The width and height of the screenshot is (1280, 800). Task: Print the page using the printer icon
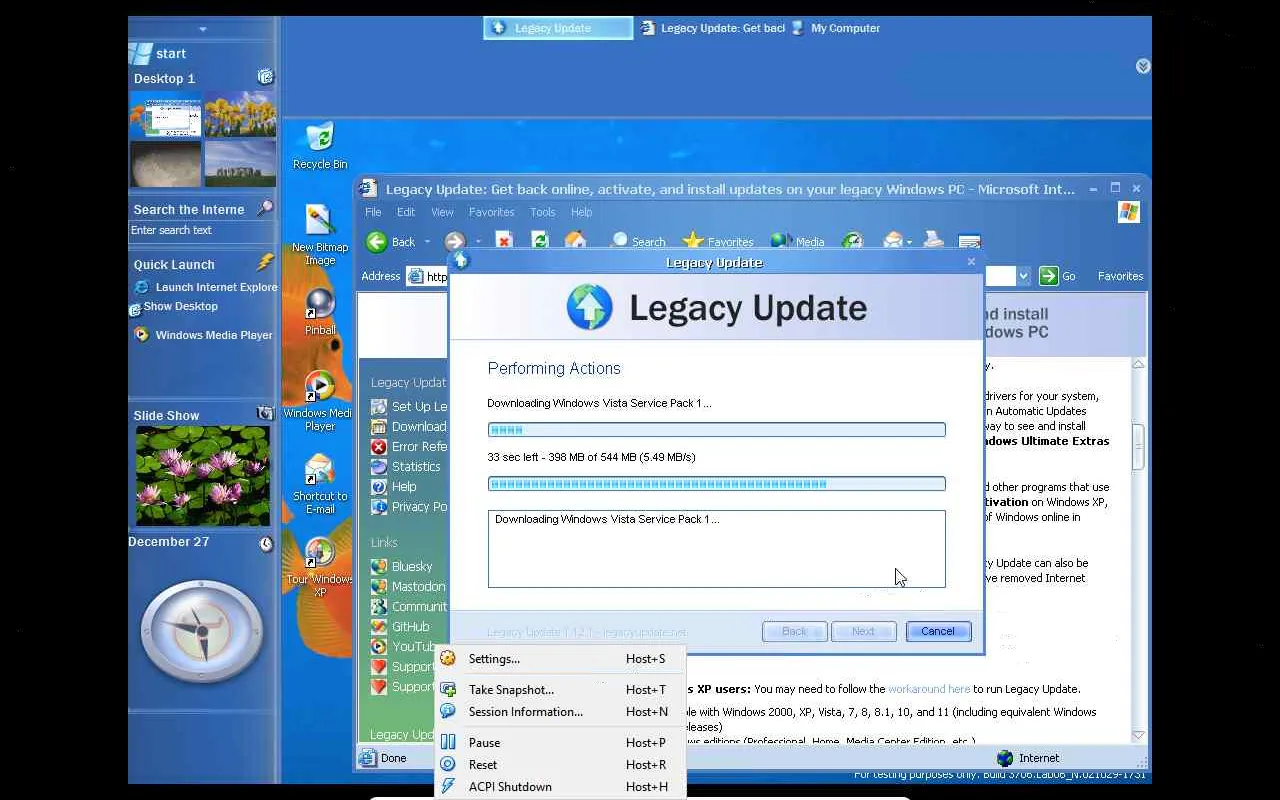coord(933,241)
